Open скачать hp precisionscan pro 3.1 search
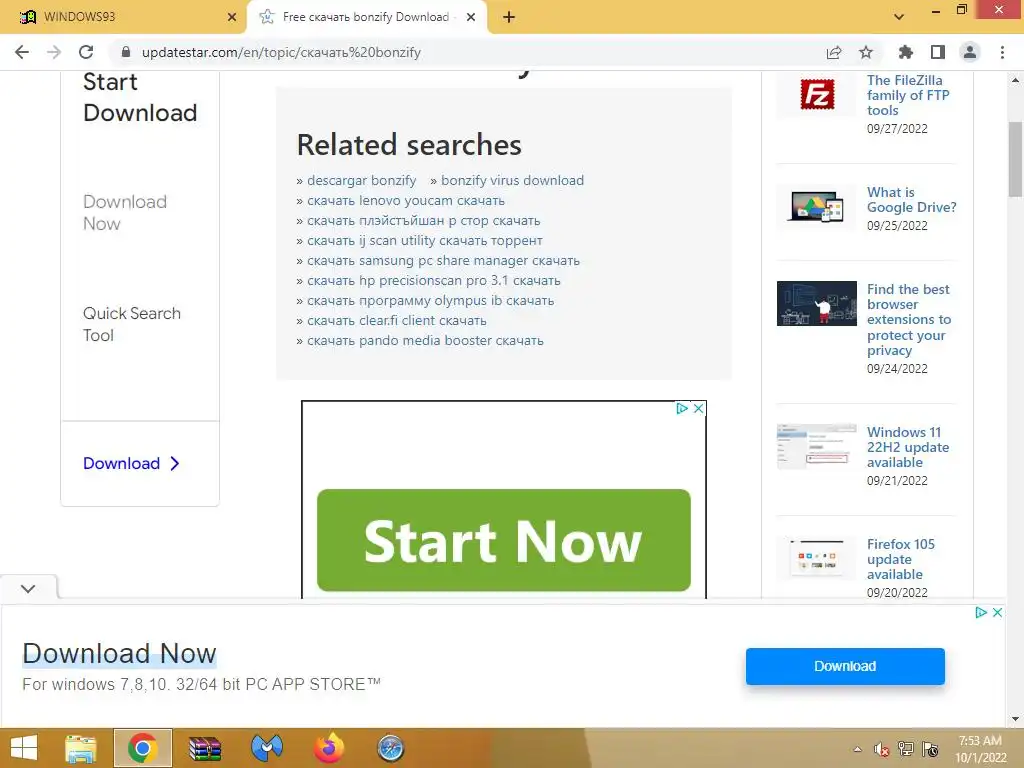Screen dimensions: 1024x768 click(x=434, y=281)
